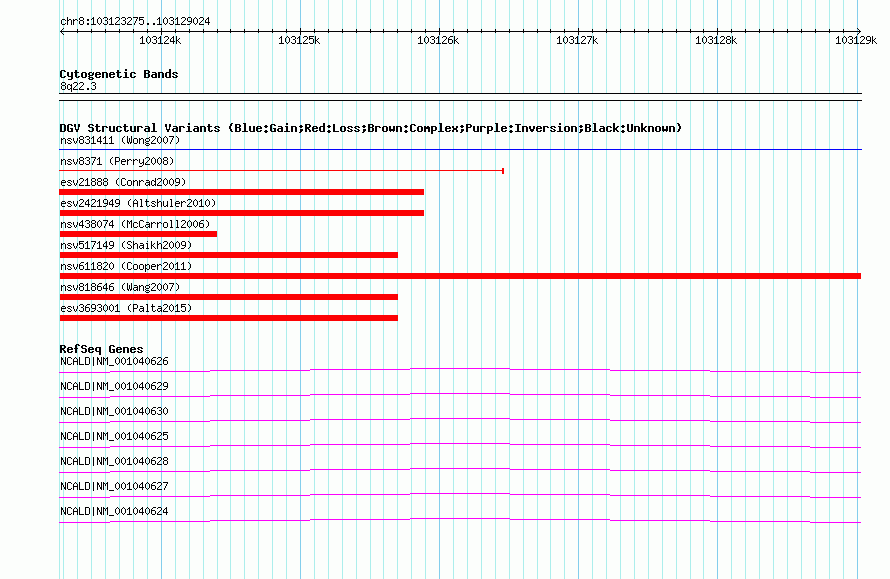890x579 pixels.
Task: Open gene NCALD|NM_001040629 label
Action: pyautogui.click(x=114, y=387)
